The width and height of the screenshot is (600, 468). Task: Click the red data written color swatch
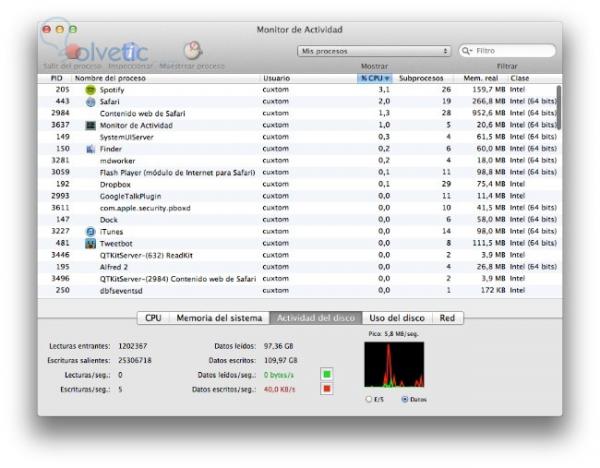click(x=326, y=389)
